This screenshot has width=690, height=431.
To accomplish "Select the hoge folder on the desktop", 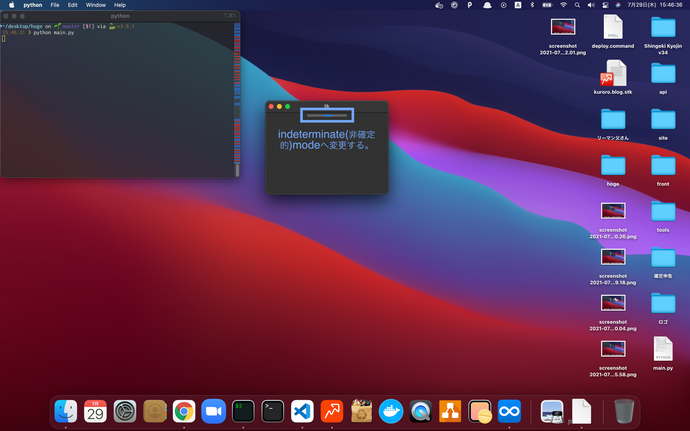I will (x=613, y=166).
